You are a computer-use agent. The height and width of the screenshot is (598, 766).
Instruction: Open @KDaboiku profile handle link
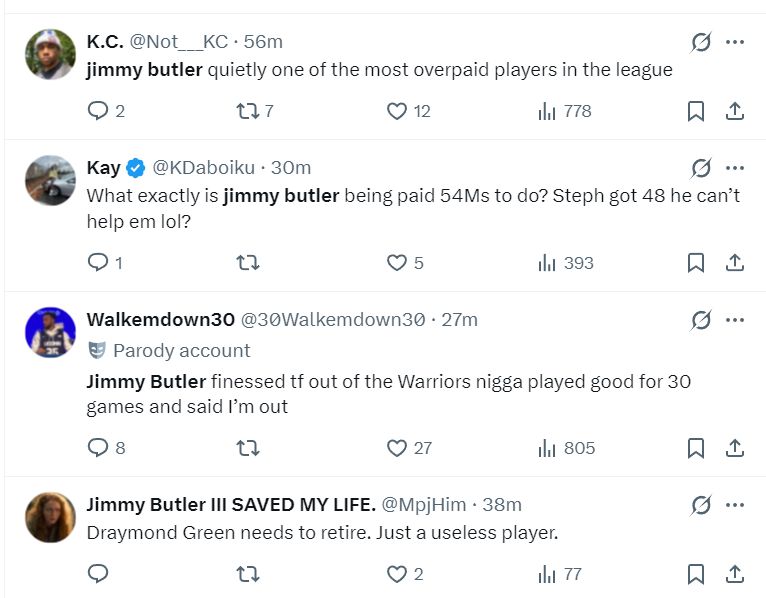tap(202, 167)
